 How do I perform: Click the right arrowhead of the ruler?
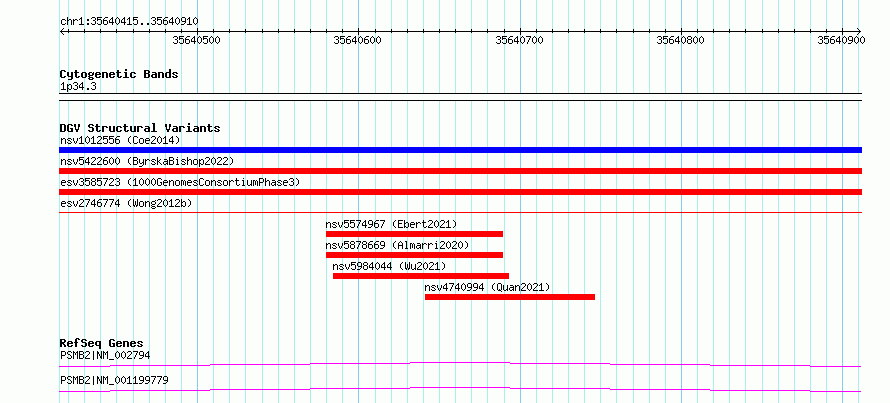tap(859, 31)
